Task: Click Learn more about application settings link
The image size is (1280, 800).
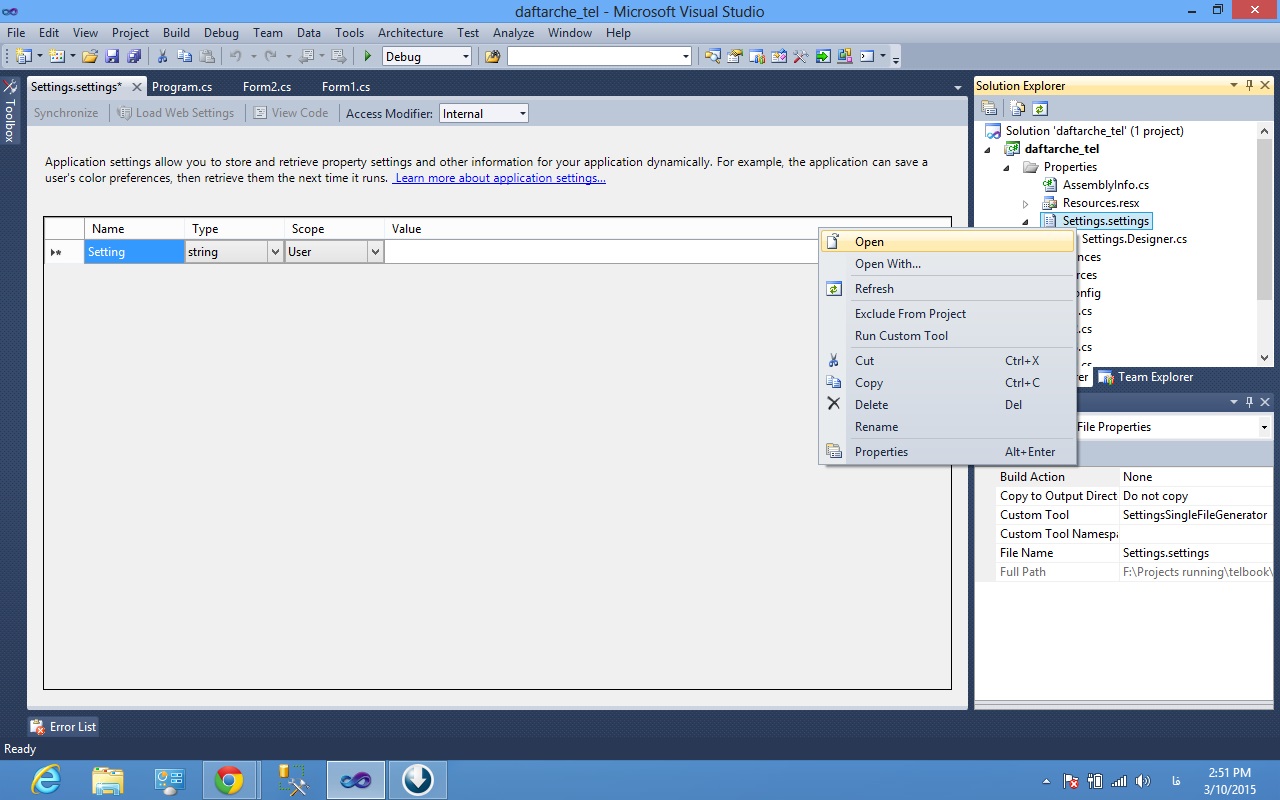Action: (500, 178)
